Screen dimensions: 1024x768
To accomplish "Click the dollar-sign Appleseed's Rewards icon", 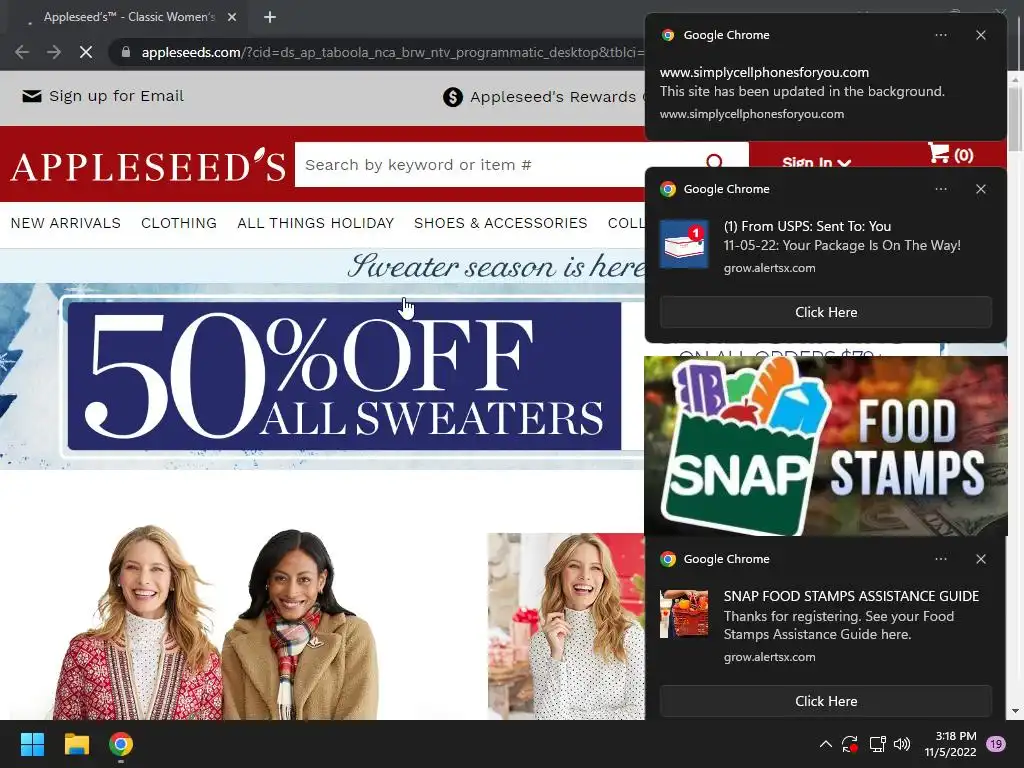I will pyautogui.click(x=453, y=97).
